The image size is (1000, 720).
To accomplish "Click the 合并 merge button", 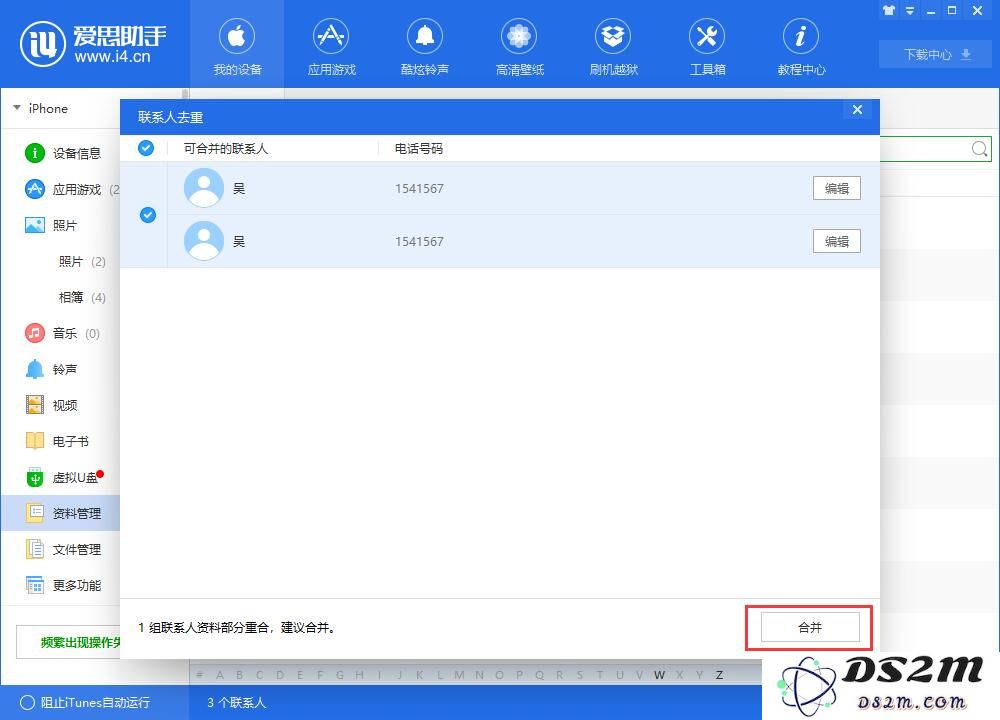I will pos(810,628).
